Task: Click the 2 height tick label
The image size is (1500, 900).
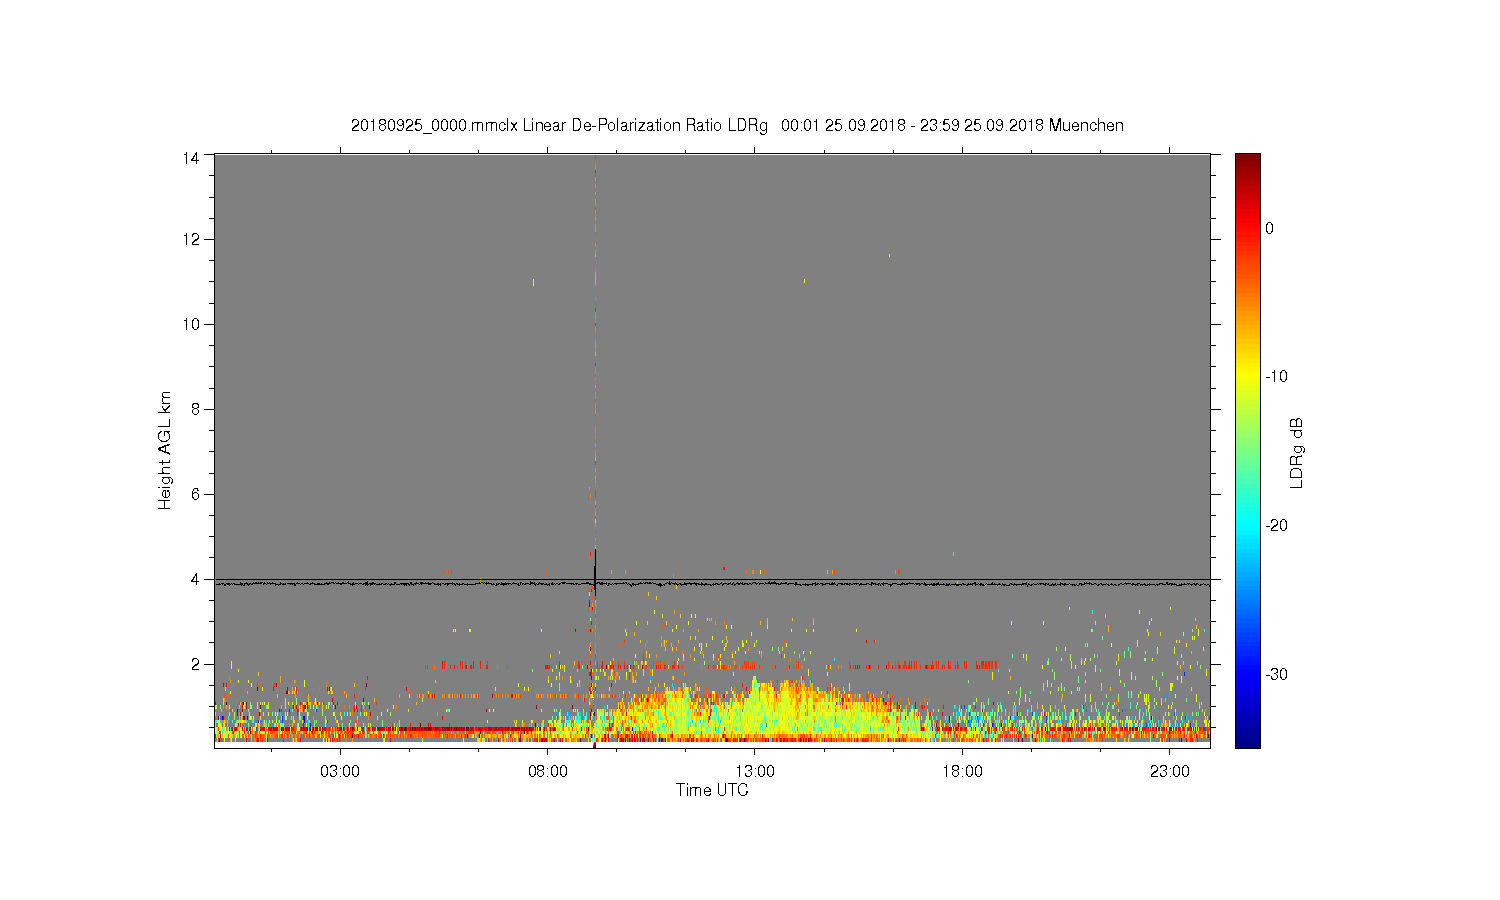Action: coord(195,664)
